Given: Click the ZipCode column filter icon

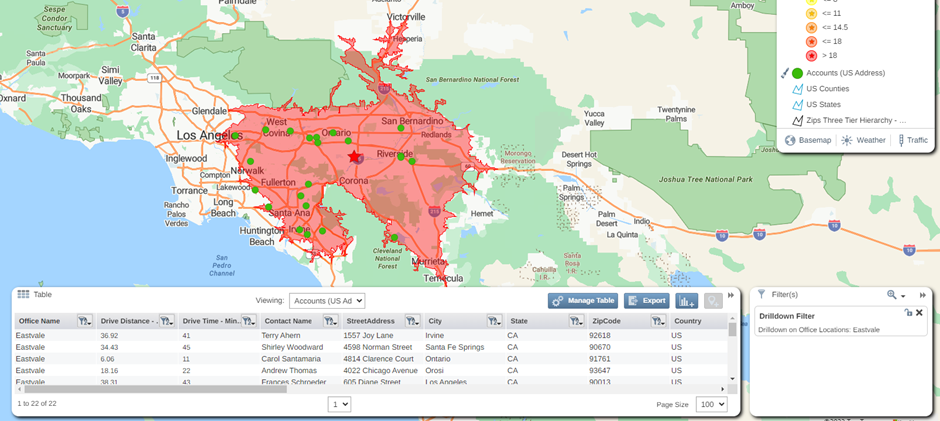Looking at the screenshot, I should tap(657, 321).
